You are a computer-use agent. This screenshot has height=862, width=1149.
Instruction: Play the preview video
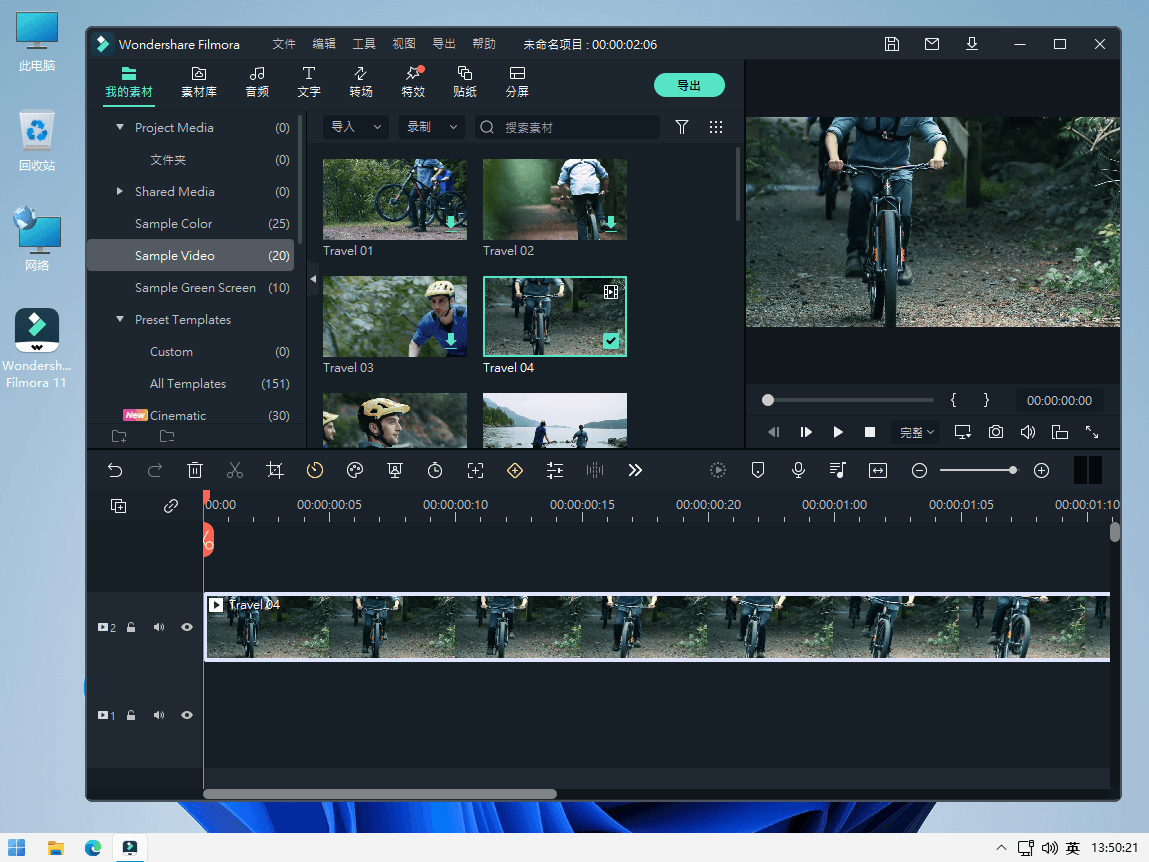838,432
